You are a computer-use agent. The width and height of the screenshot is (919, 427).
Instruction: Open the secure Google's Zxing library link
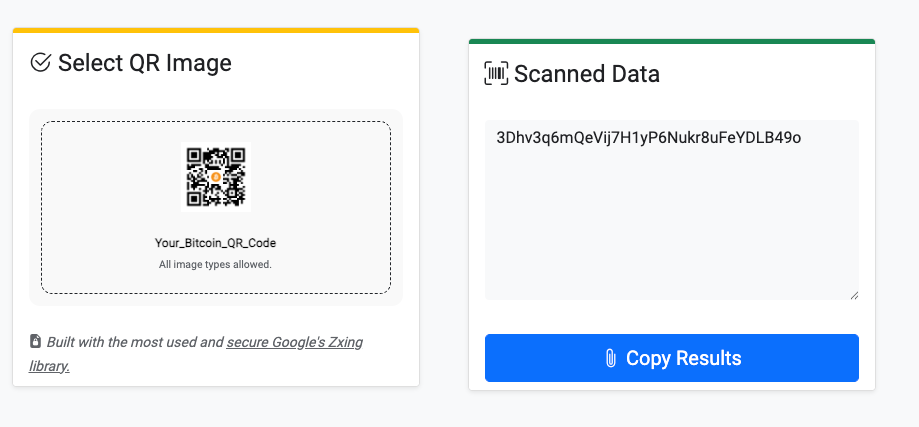pos(294,343)
